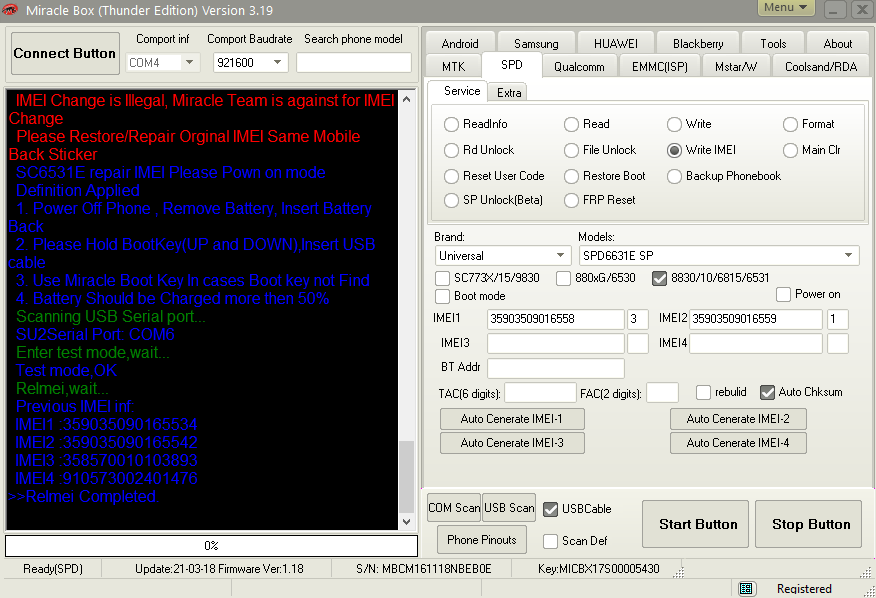Select the Read radio option
The width and height of the screenshot is (876, 598).
[x=571, y=124]
